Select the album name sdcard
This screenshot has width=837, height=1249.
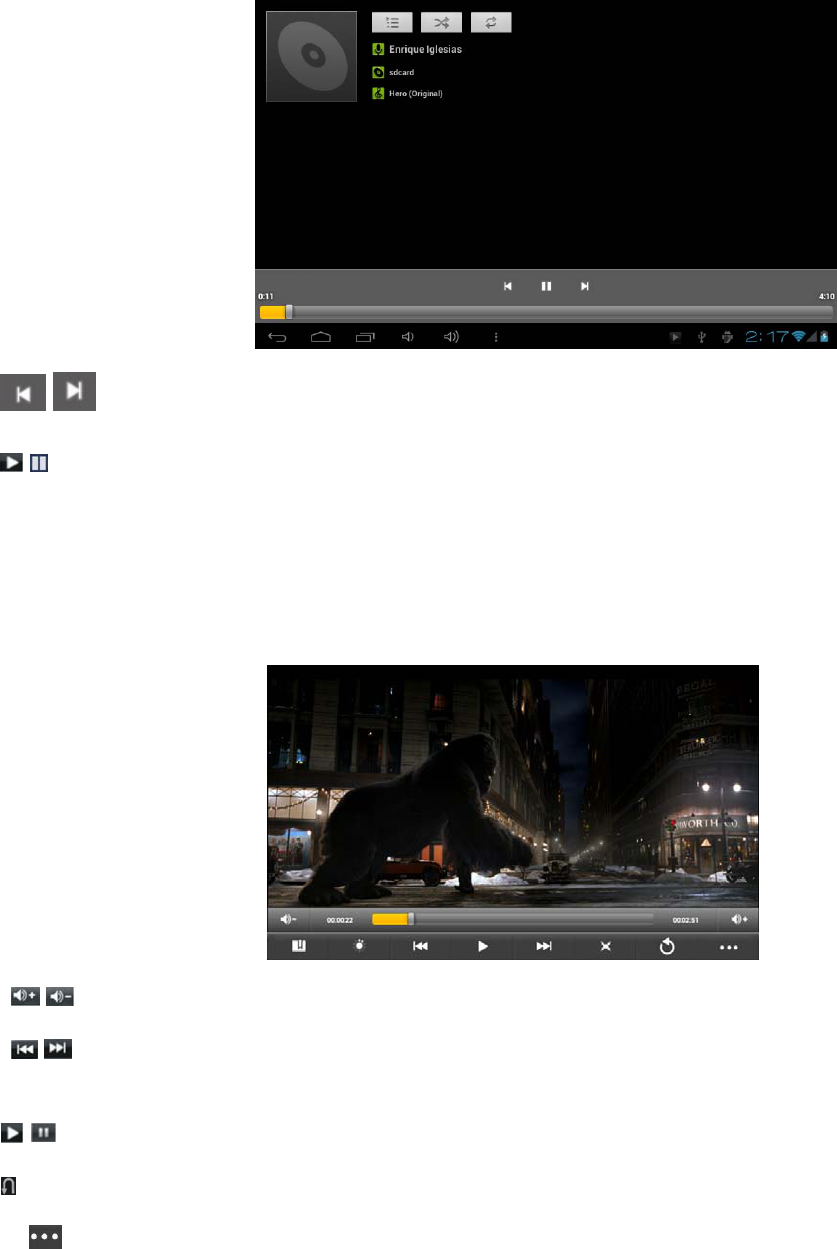(401, 72)
